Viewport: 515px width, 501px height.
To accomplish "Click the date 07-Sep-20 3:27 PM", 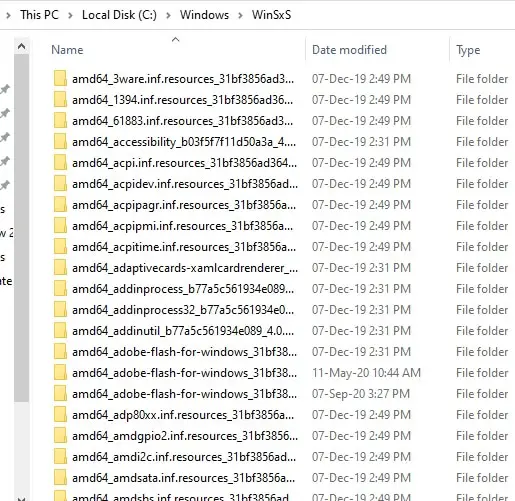I will (x=361, y=394).
